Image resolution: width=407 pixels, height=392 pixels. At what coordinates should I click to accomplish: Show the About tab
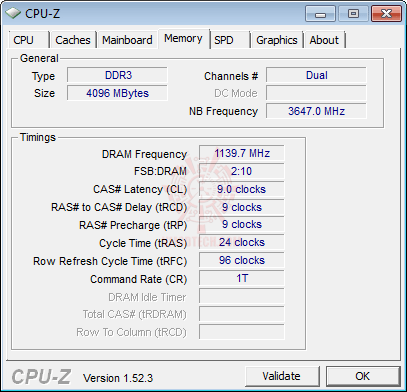click(324, 40)
